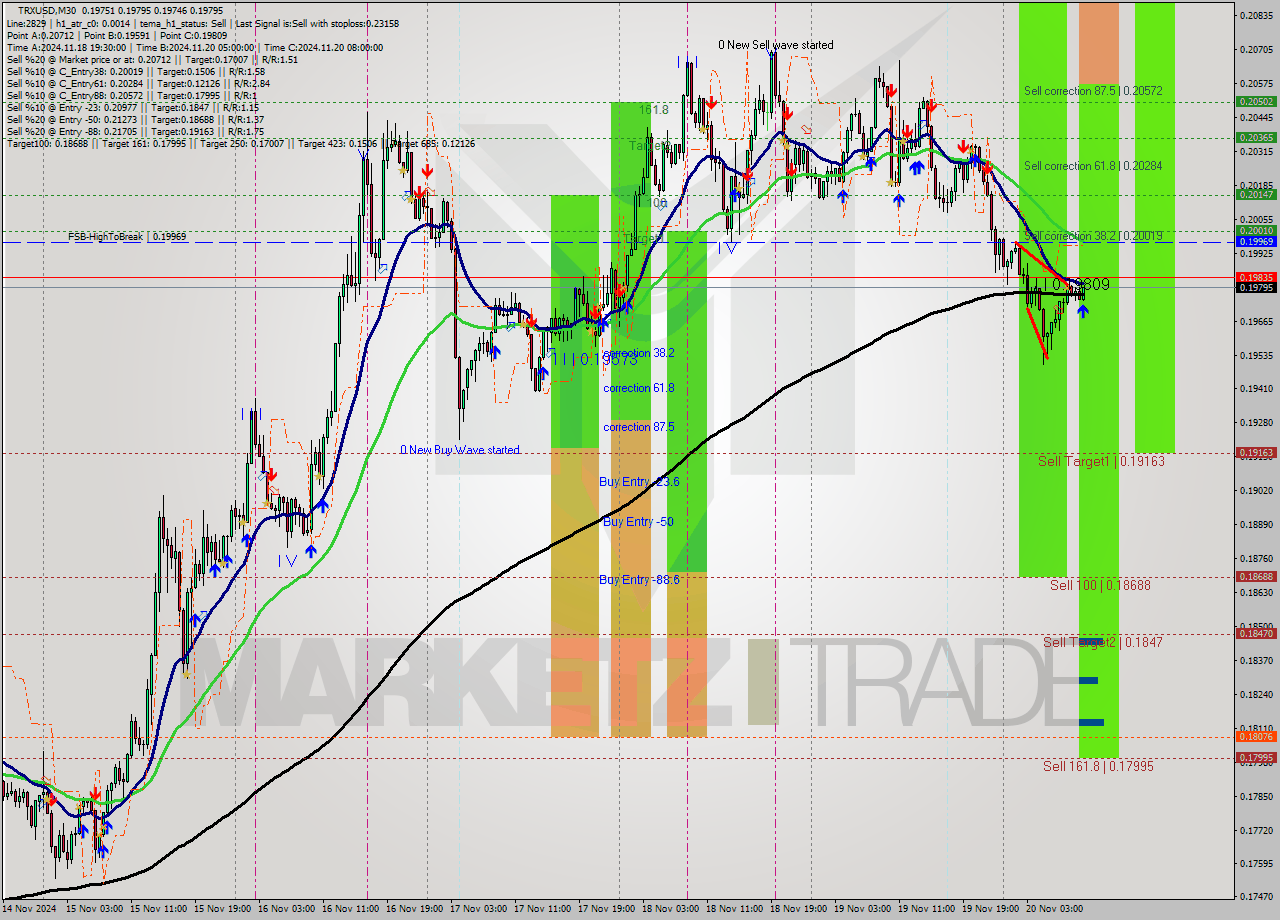Viewport: 1280px width, 920px height.
Task: Click the 'Sell 100 | 0.18688' label
Action: coord(1100,585)
